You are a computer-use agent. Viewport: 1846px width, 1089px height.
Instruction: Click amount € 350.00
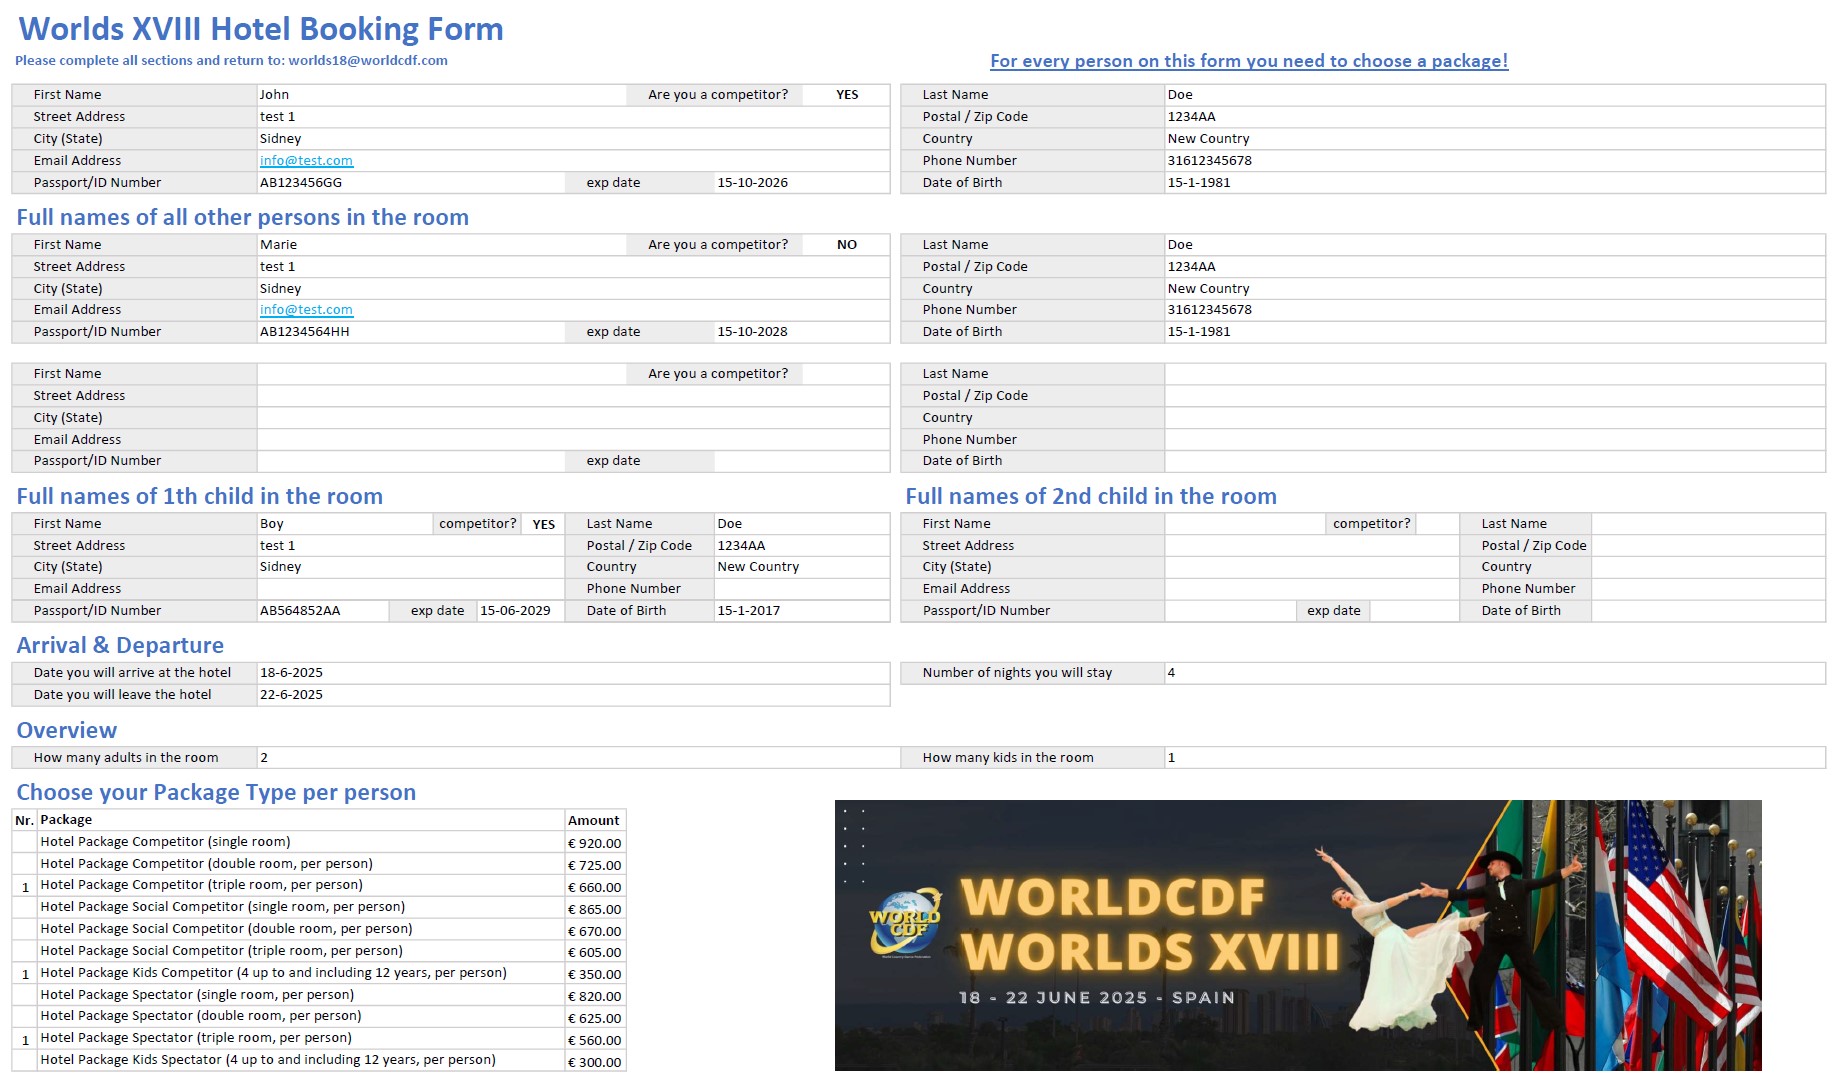click(x=595, y=974)
